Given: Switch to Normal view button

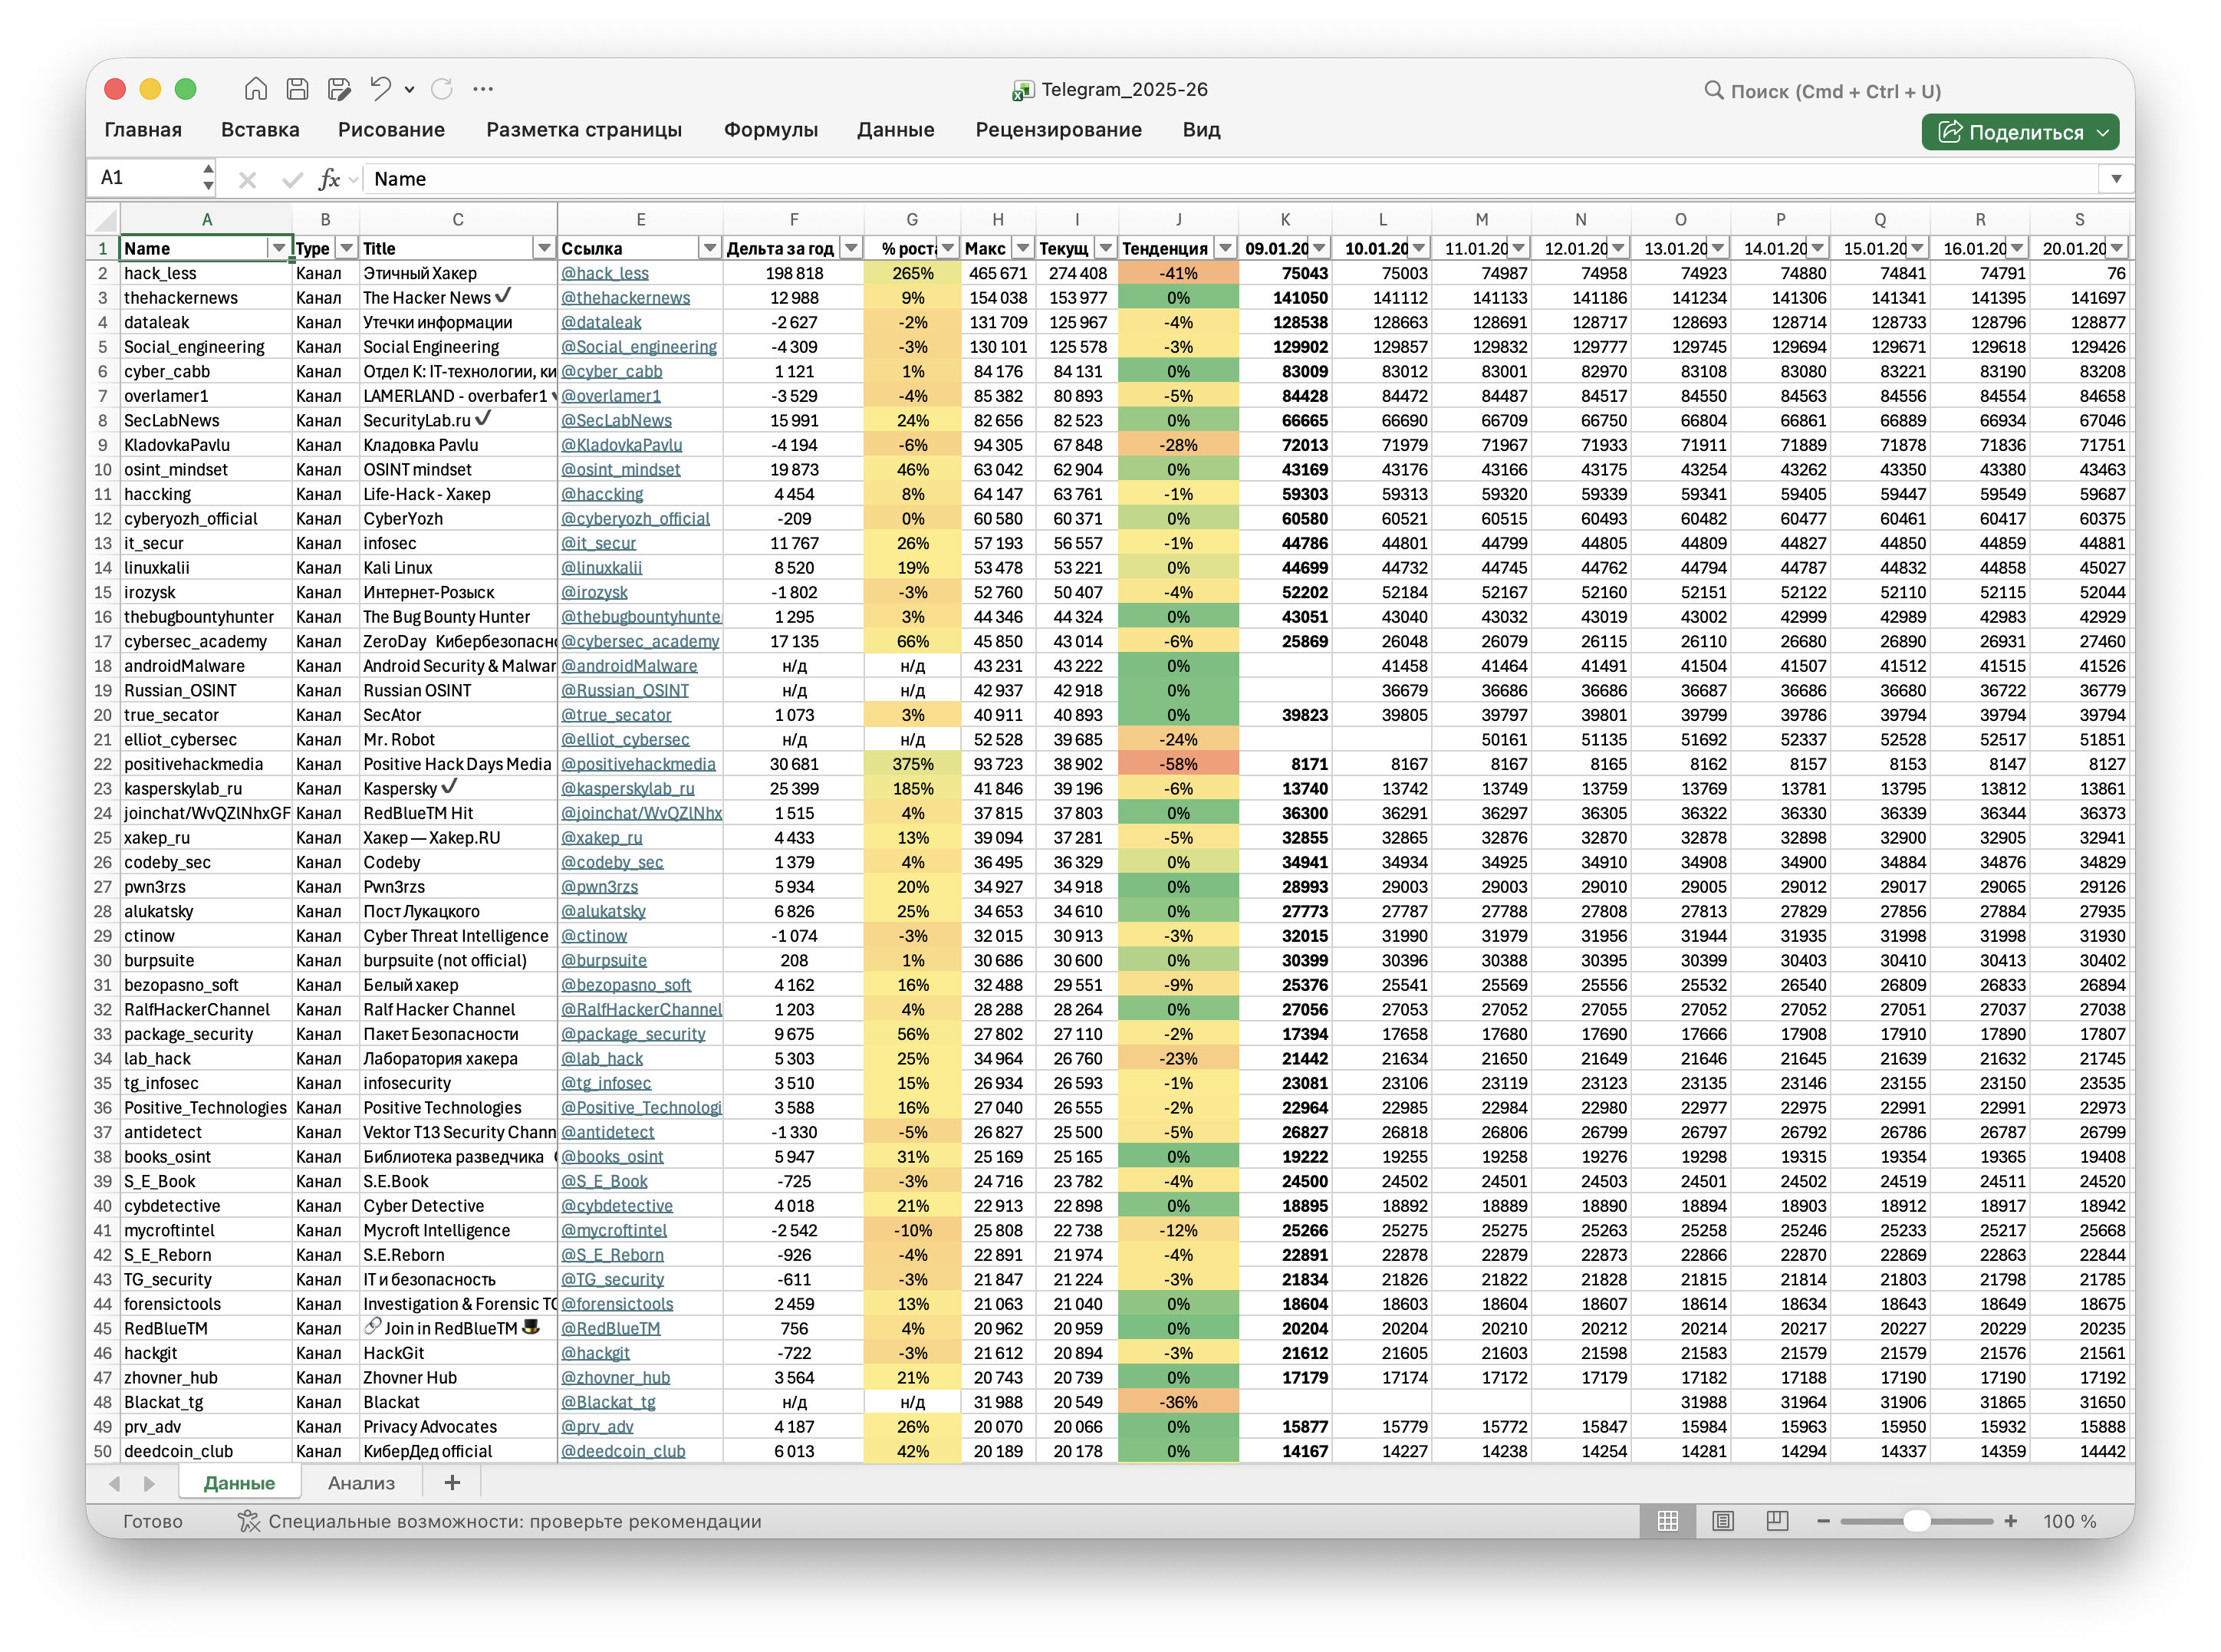Looking at the screenshot, I should pos(1668,1521).
